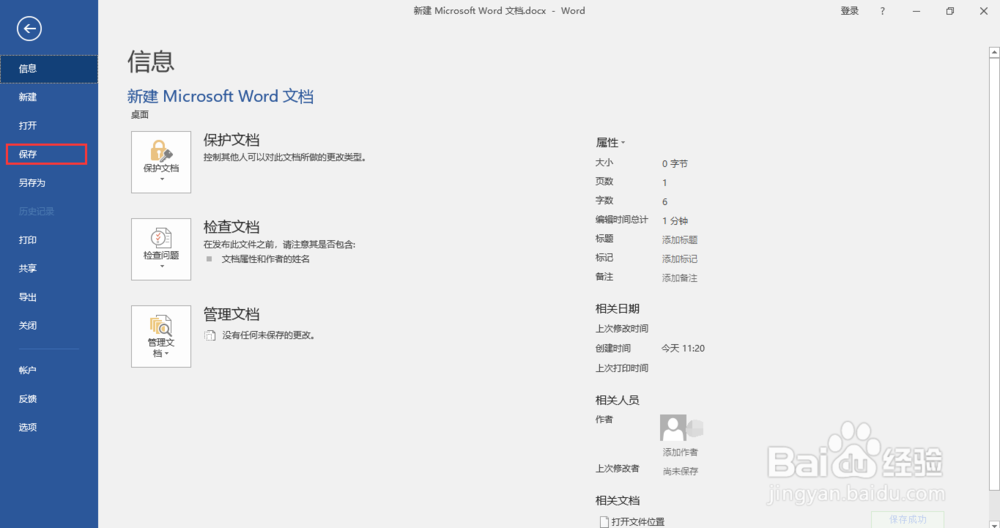
Task: Expand the 属性 properties dropdown
Action: [x=610, y=142]
